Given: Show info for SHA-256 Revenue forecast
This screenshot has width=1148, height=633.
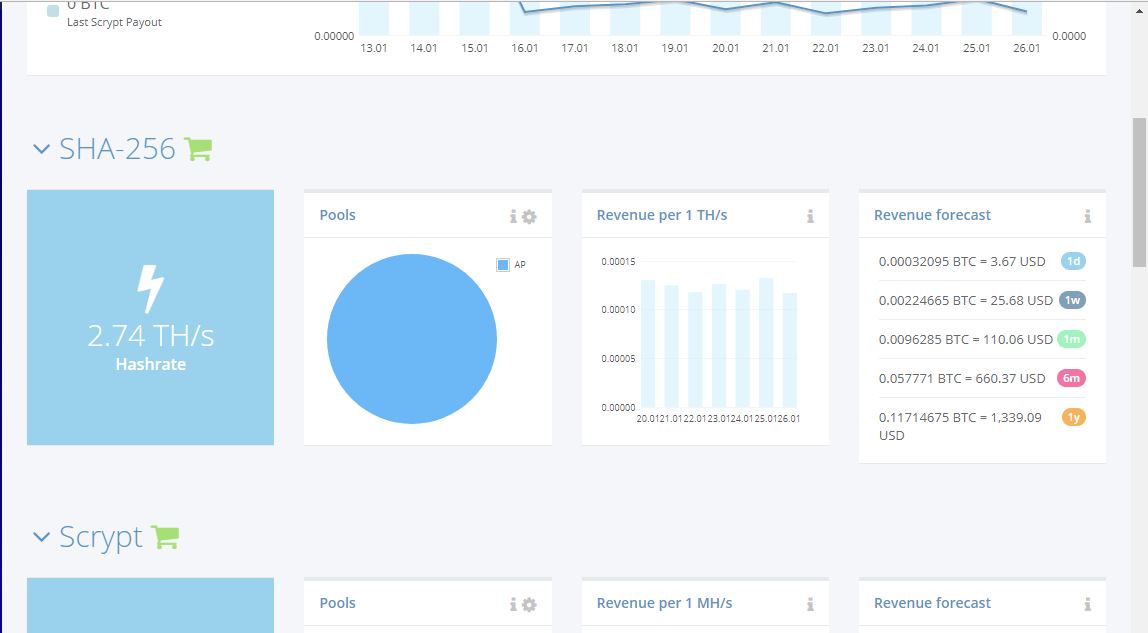Looking at the screenshot, I should (x=1087, y=217).
